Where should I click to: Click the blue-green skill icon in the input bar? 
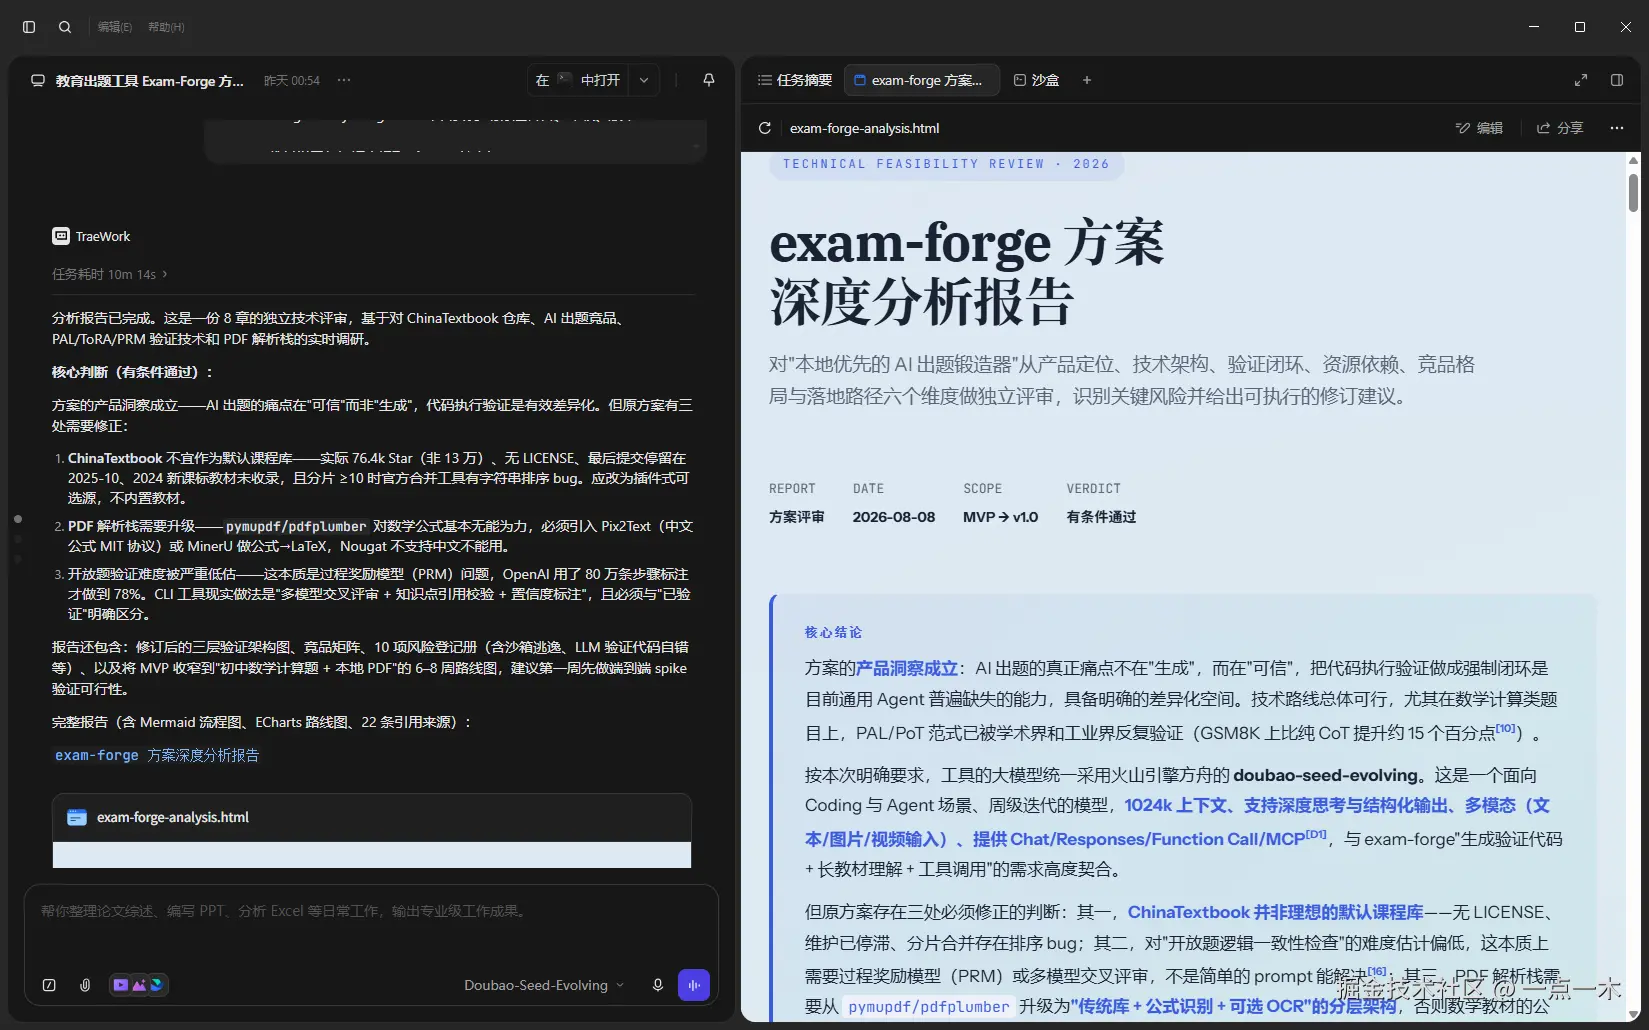tap(156, 985)
